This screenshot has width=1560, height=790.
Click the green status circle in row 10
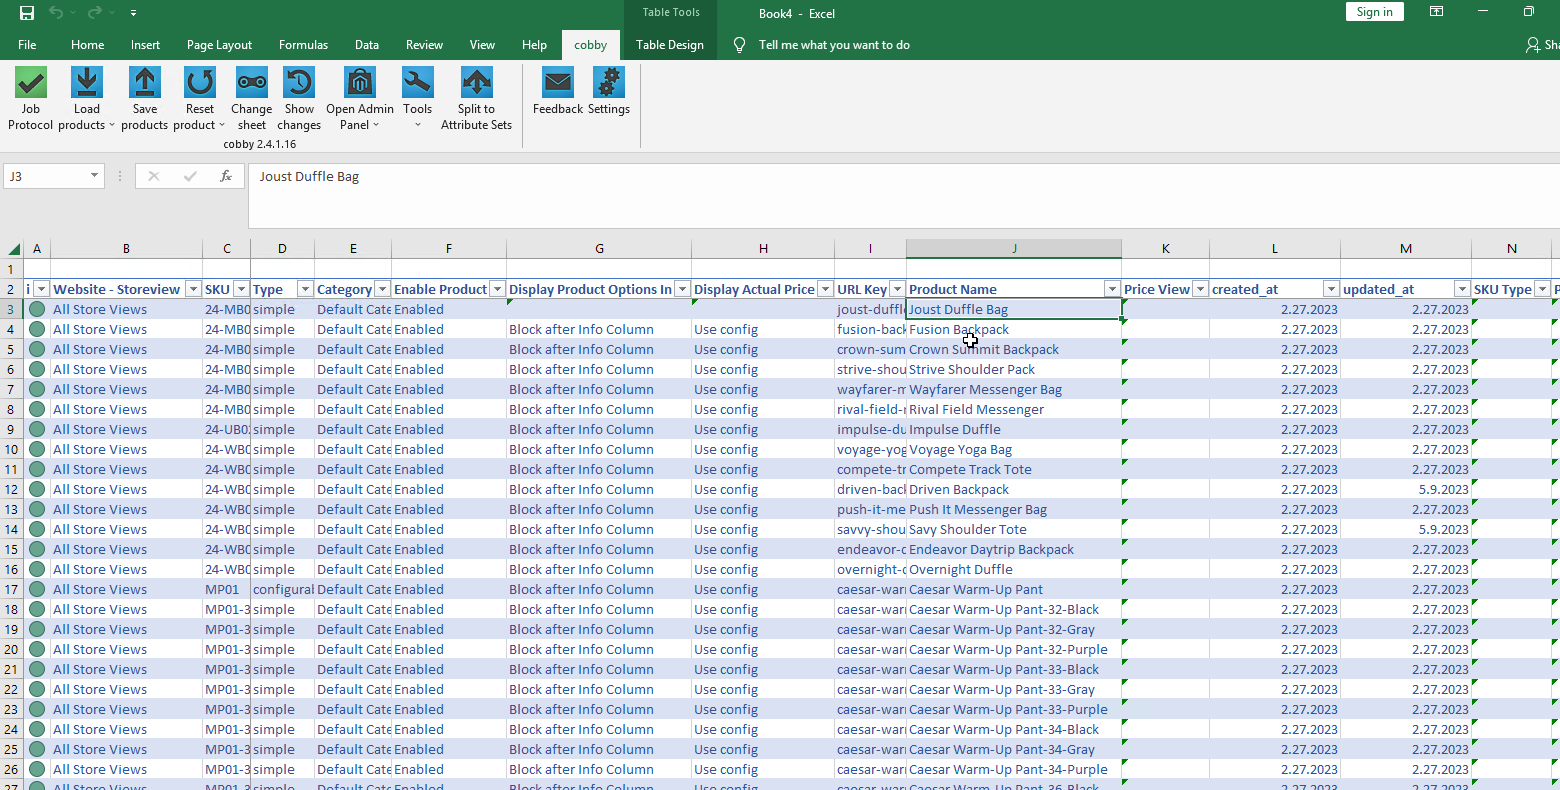pos(37,449)
